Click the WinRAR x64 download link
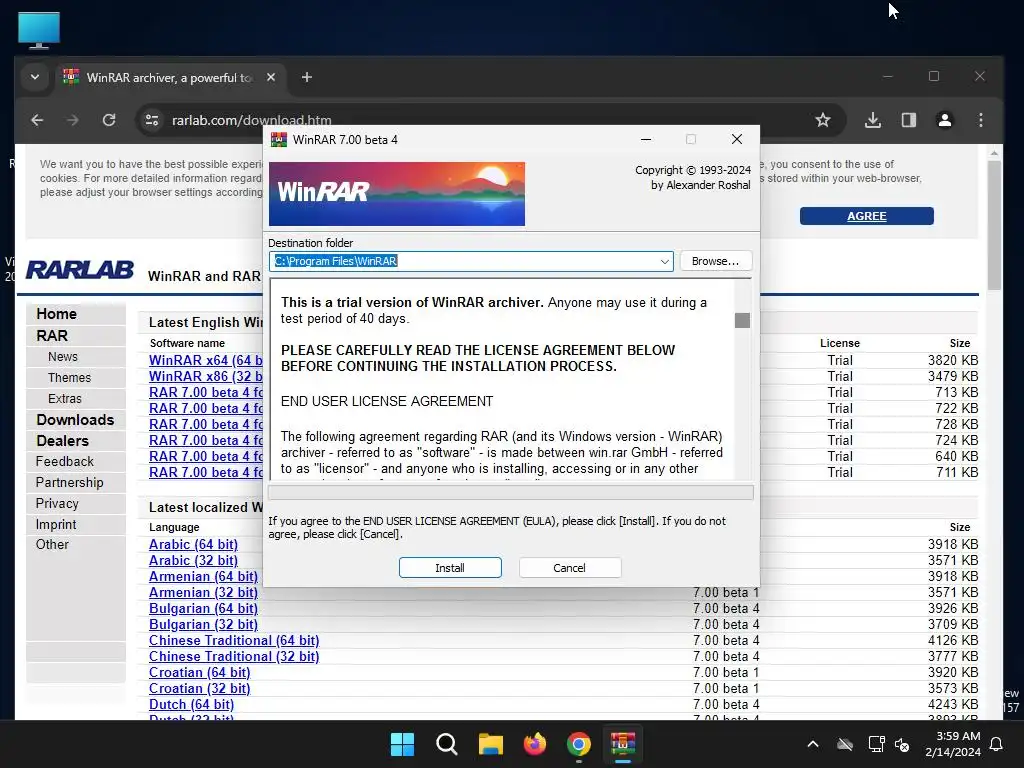 tap(206, 360)
